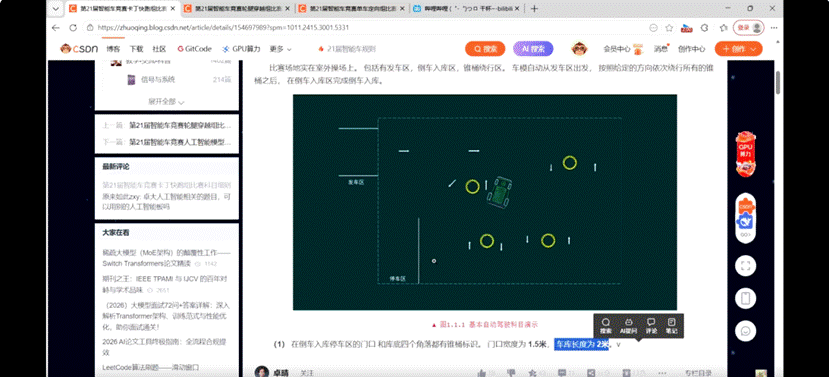
Task: Click the browser profile login button
Action: point(748,27)
